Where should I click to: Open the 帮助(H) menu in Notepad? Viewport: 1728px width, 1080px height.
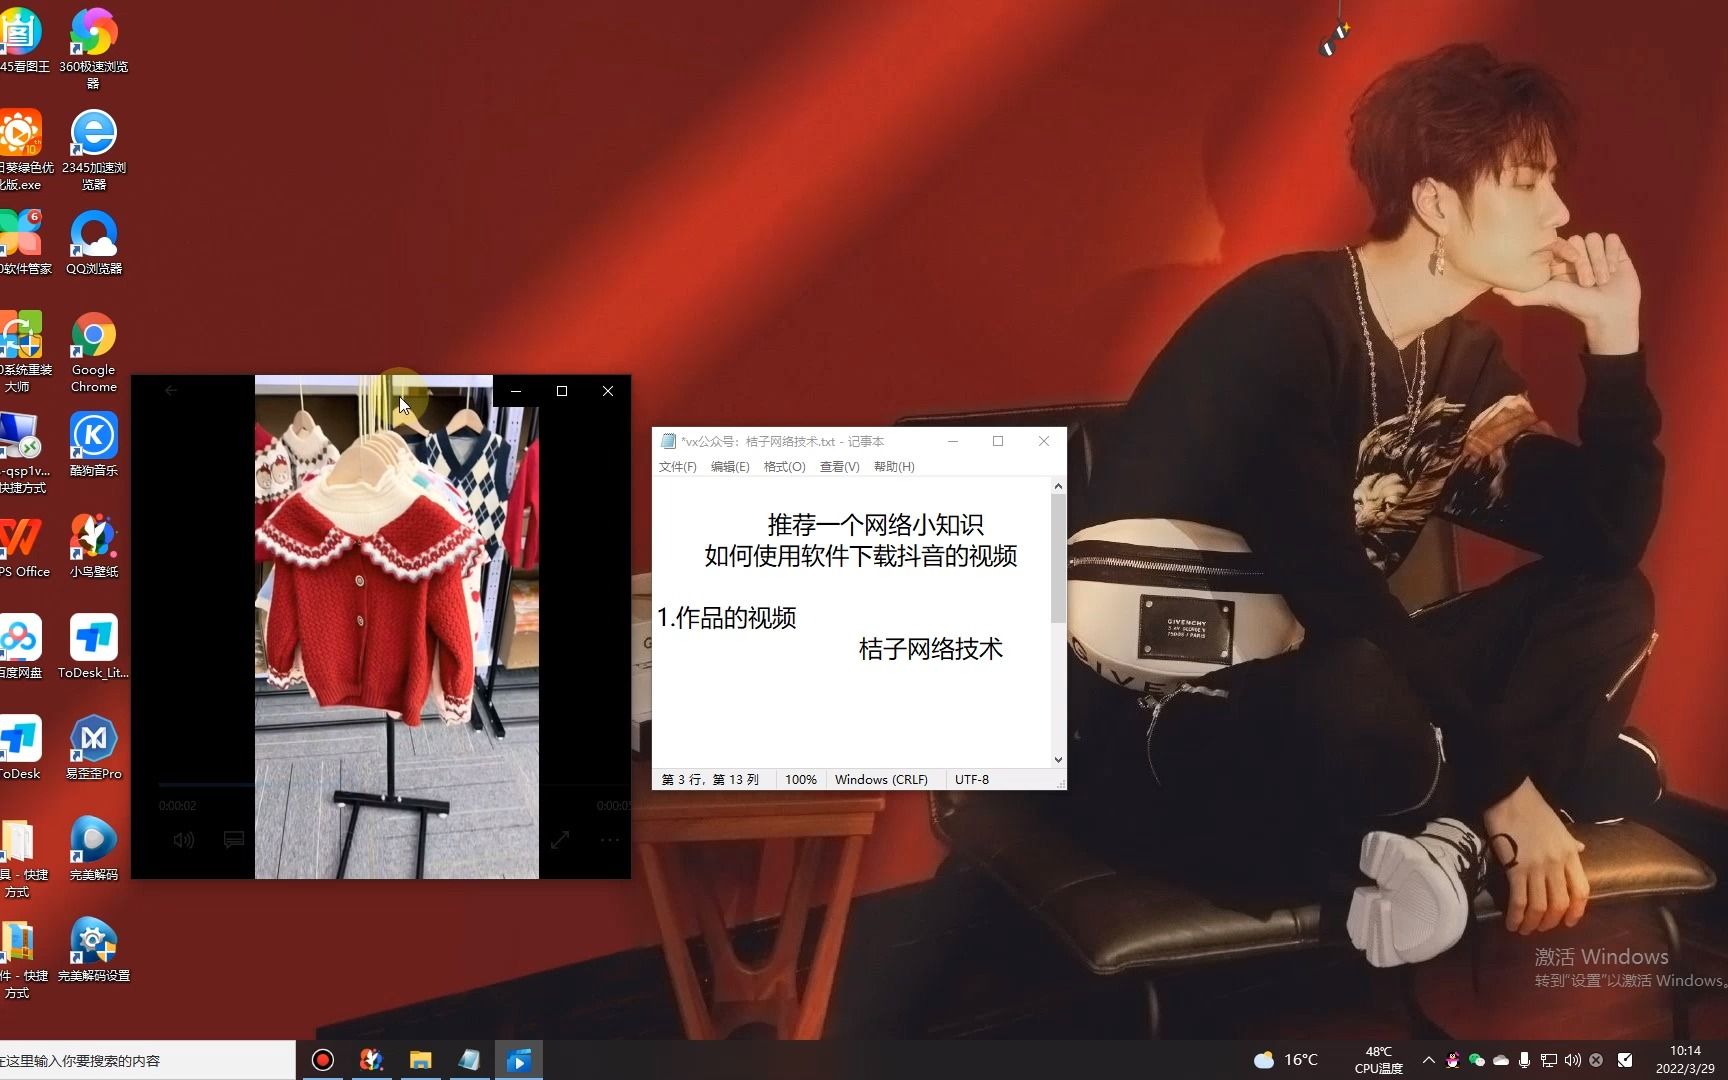click(894, 467)
